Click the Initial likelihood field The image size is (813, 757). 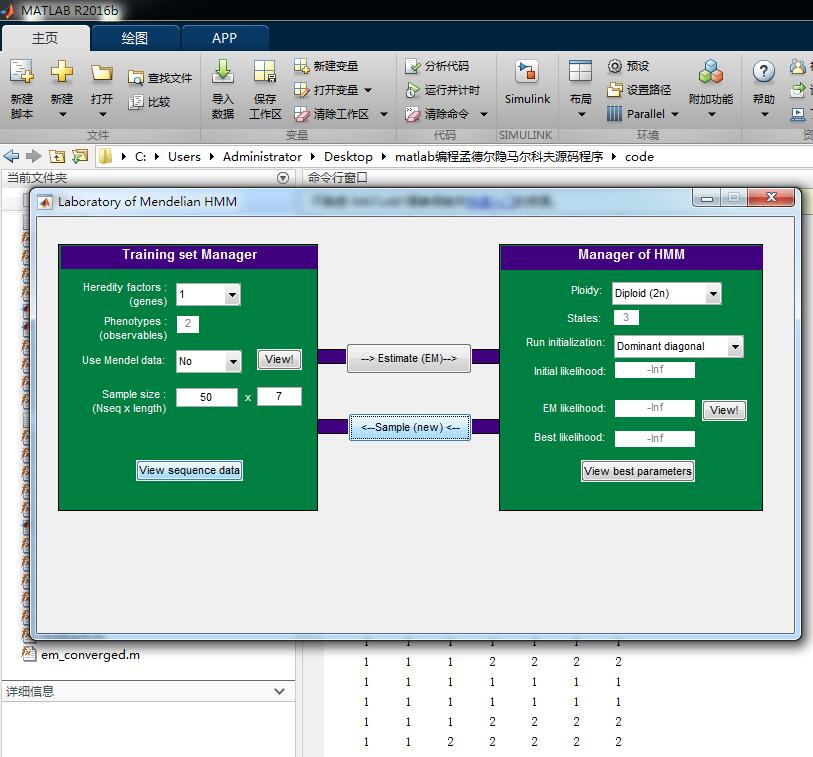click(x=655, y=370)
